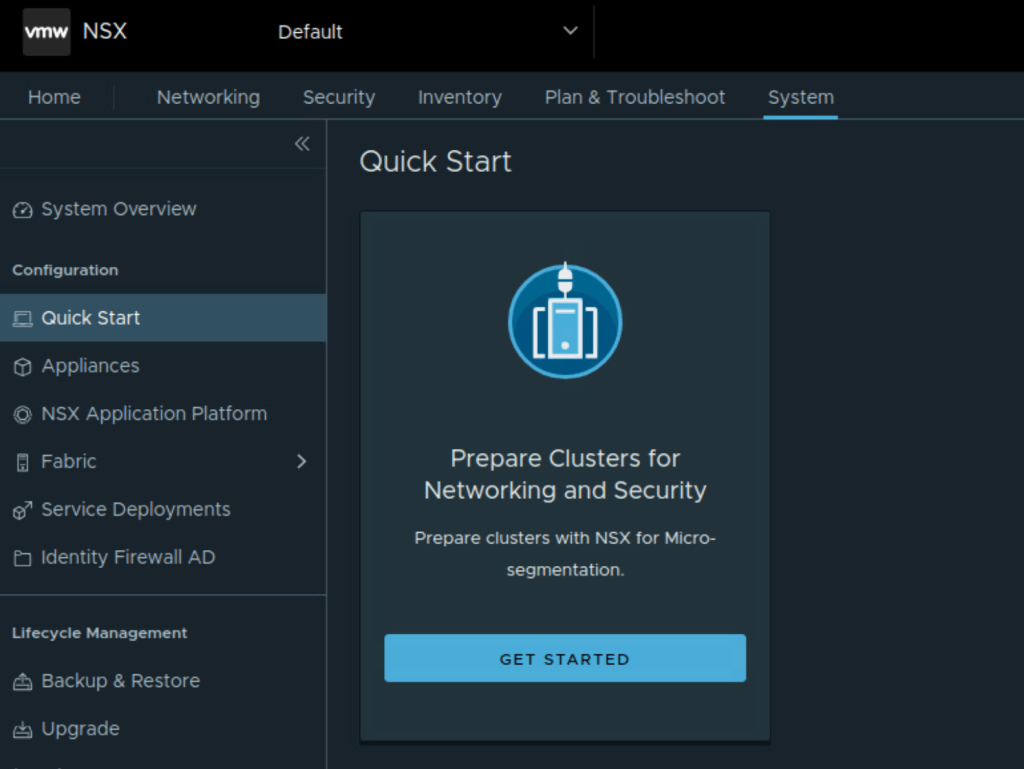Open the Security tab
The height and width of the screenshot is (769, 1024).
coord(339,97)
